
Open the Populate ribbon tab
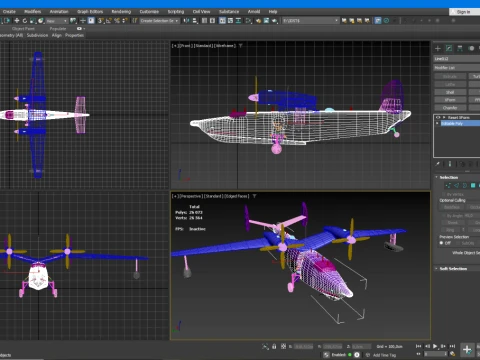[58, 29]
